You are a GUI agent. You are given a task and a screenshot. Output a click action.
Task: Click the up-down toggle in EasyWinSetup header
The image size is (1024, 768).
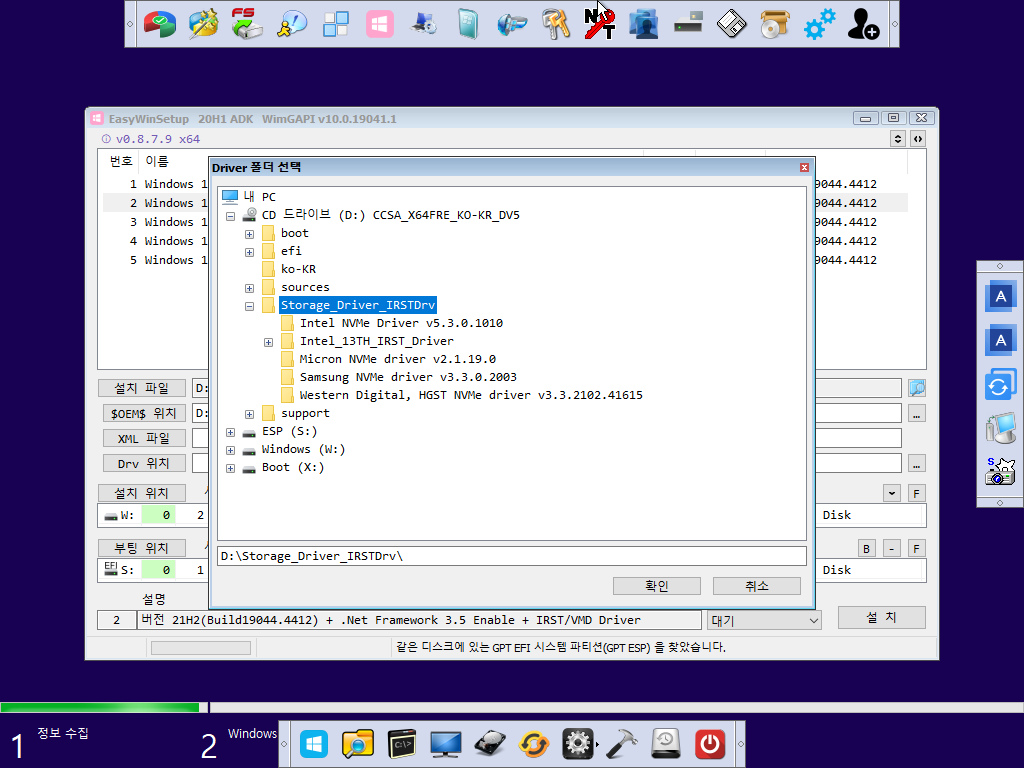[898, 138]
